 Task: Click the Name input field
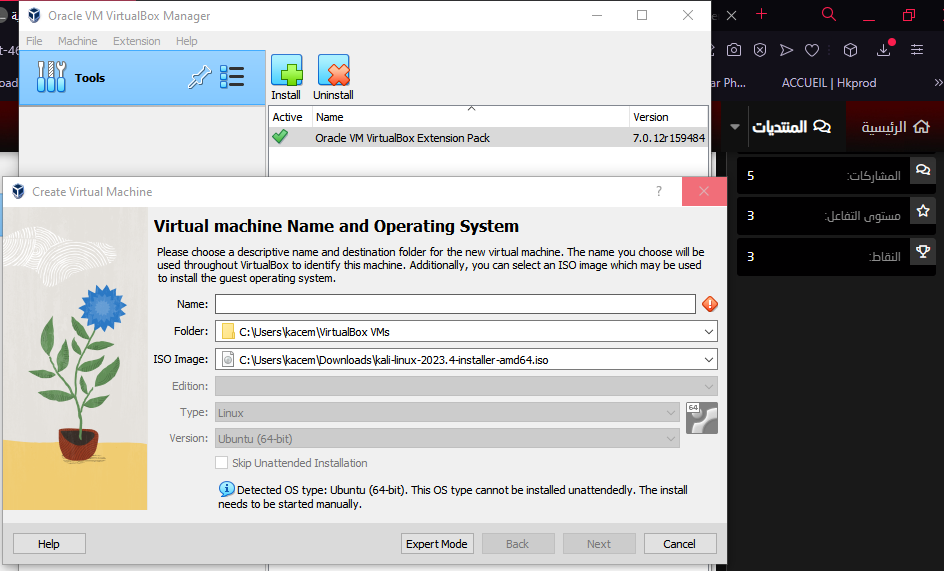[x=455, y=304]
